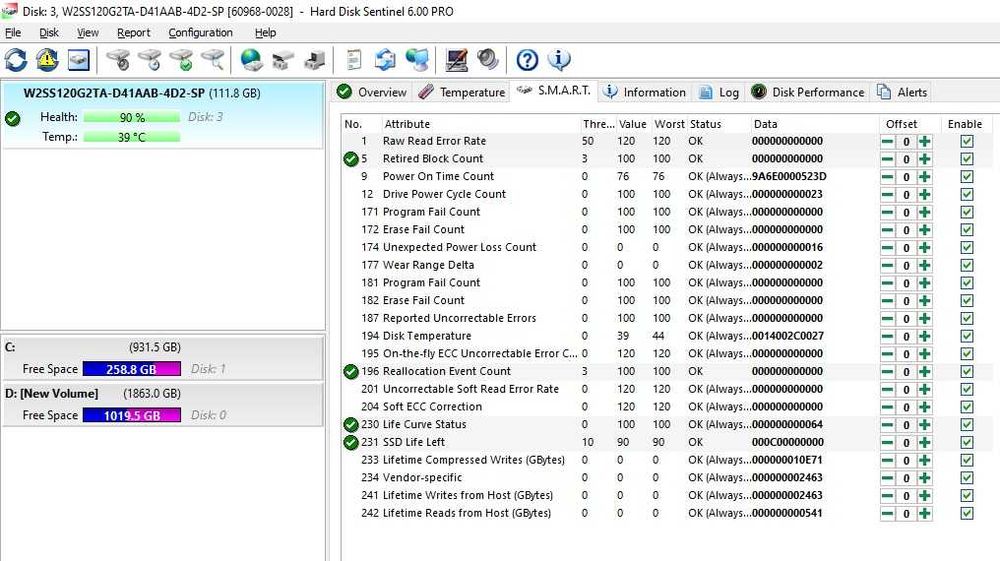Image resolution: width=1000 pixels, height=561 pixels.
Task: Click the laptop configuration toolbar icon
Action: [x=457, y=60]
